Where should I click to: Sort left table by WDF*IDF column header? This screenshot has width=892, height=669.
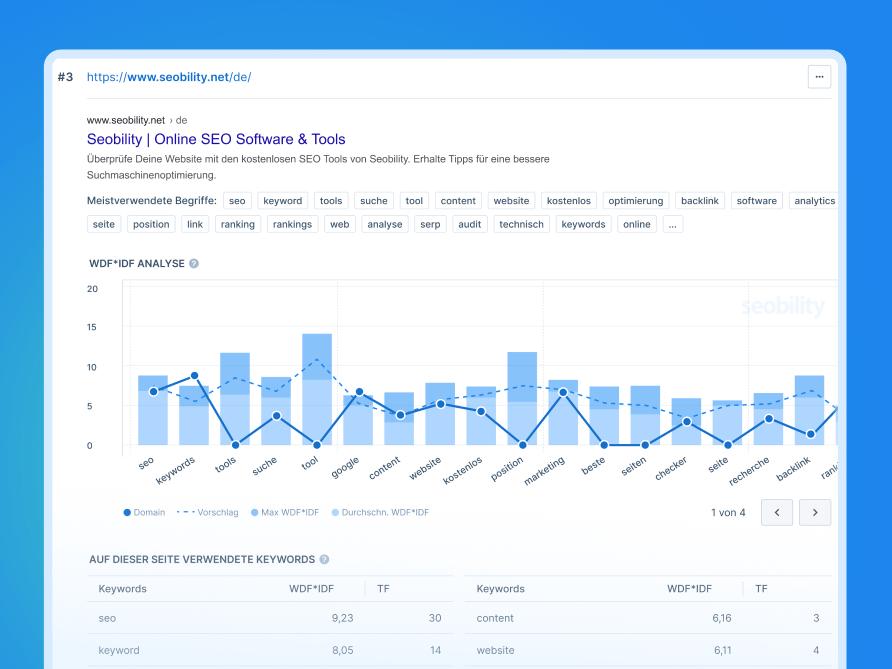click(311, 589)
